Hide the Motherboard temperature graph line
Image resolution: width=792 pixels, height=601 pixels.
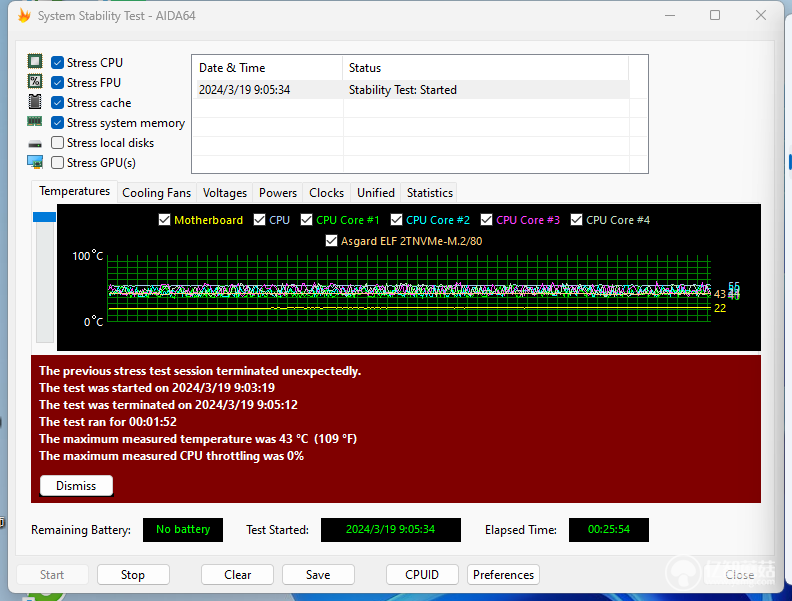pyautogui.click(x=164, y=220)
